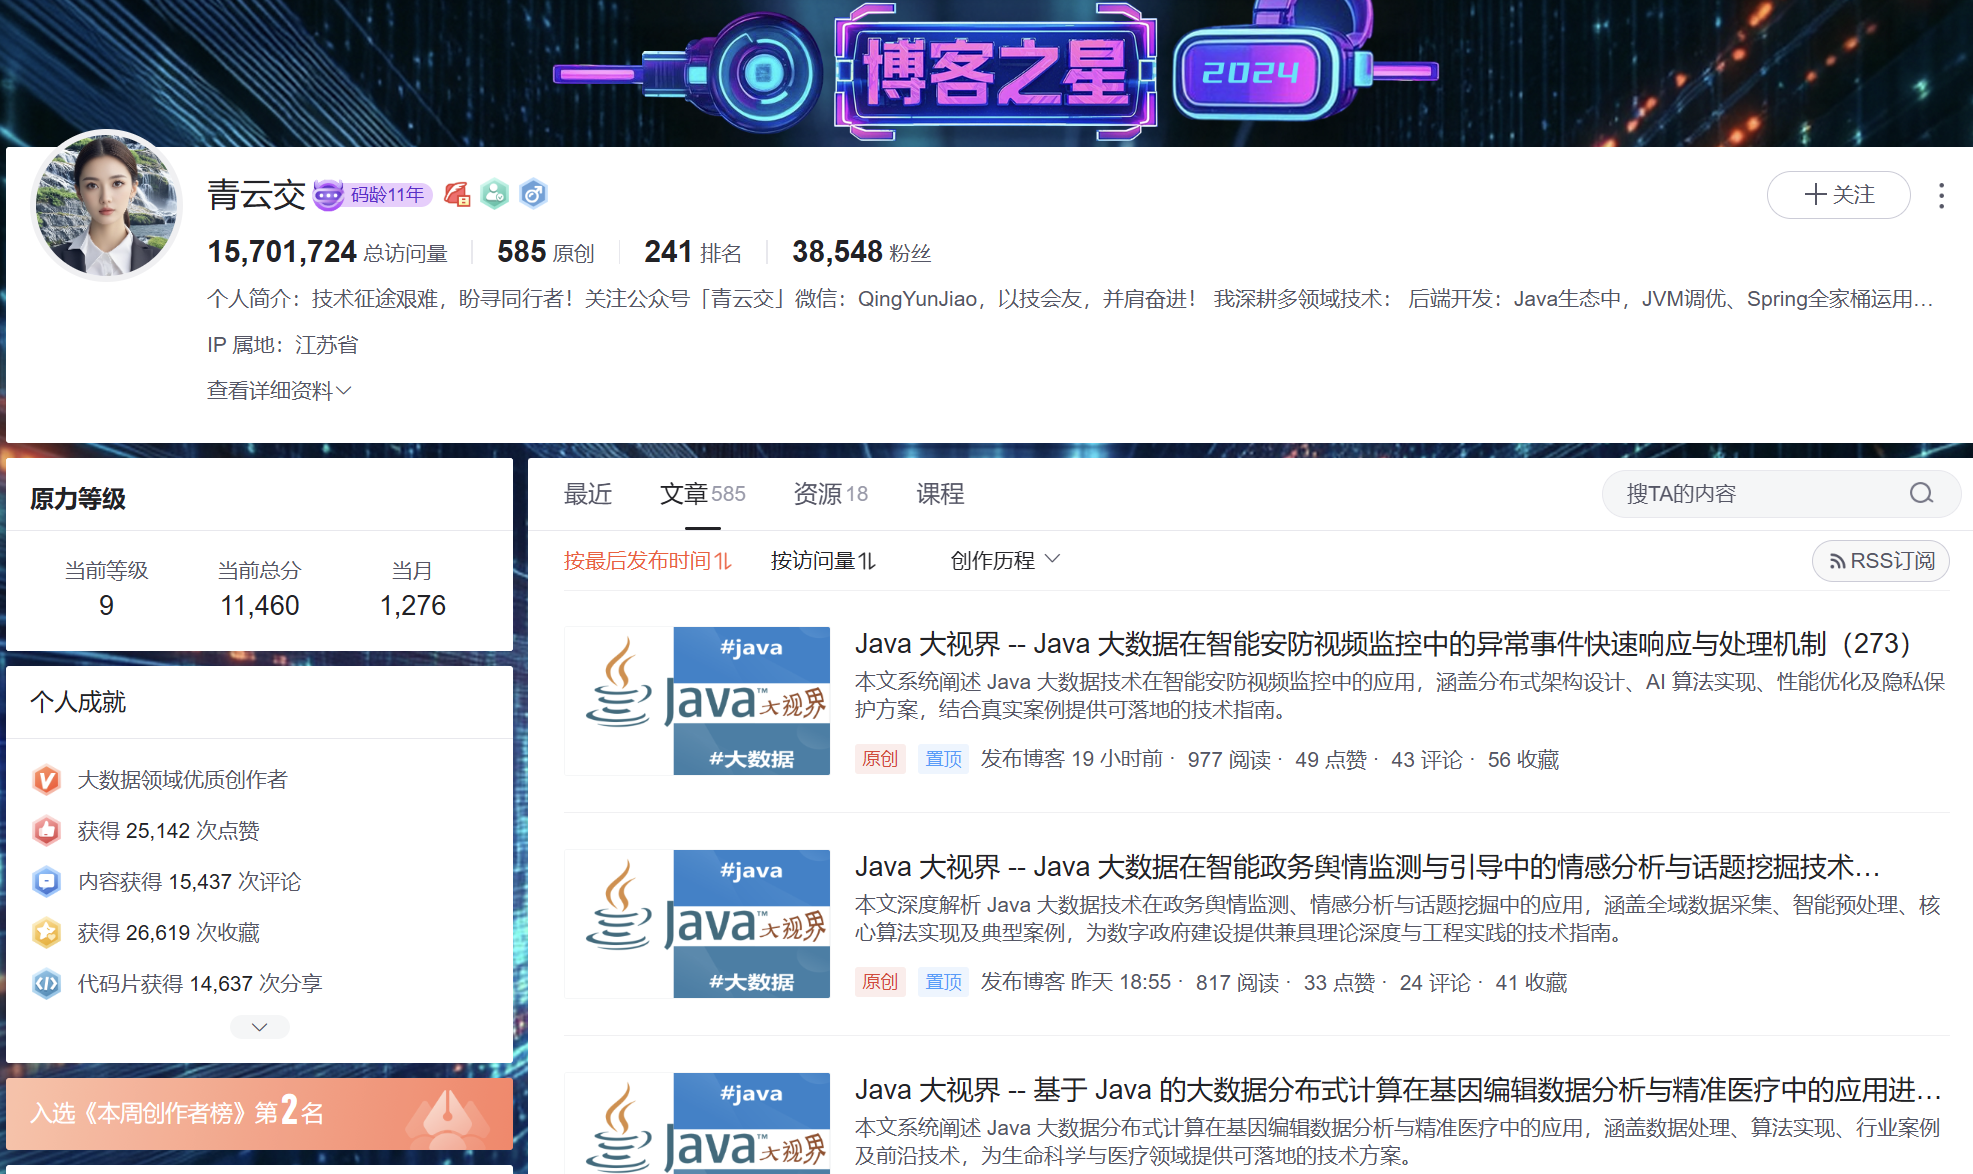Click the 青云交 username

256,194
